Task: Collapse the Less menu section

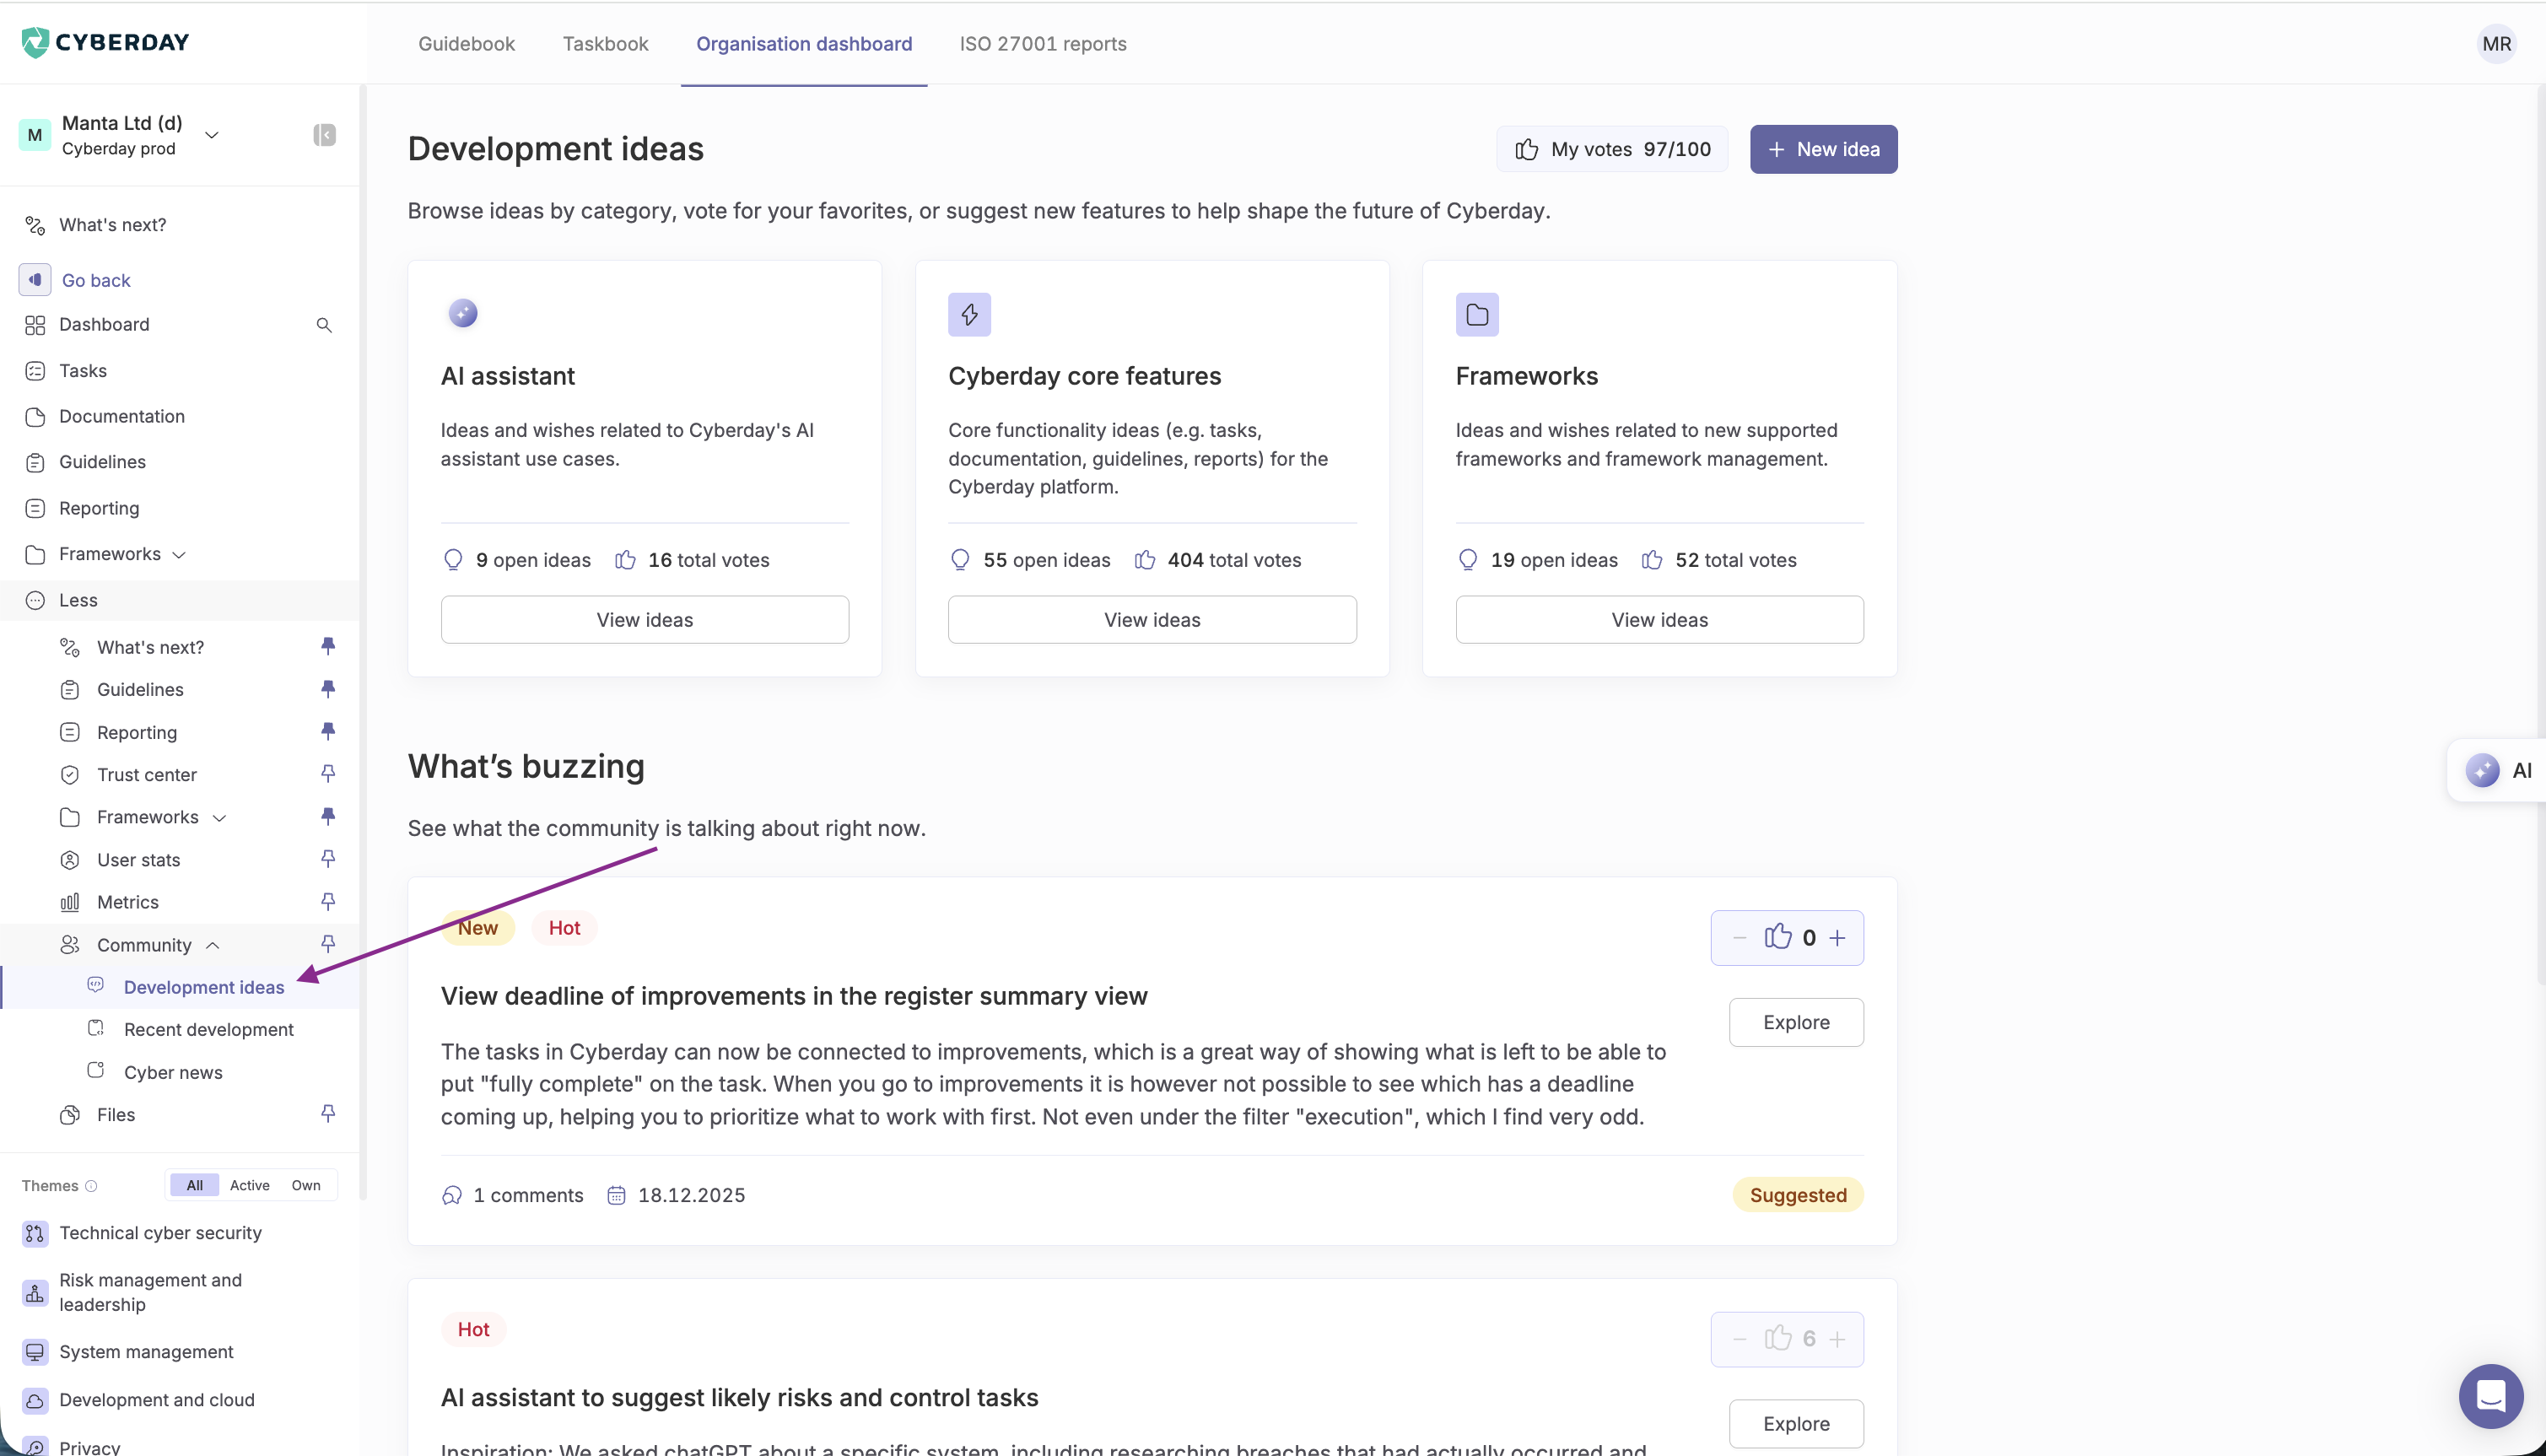Action: click(78, 600)
